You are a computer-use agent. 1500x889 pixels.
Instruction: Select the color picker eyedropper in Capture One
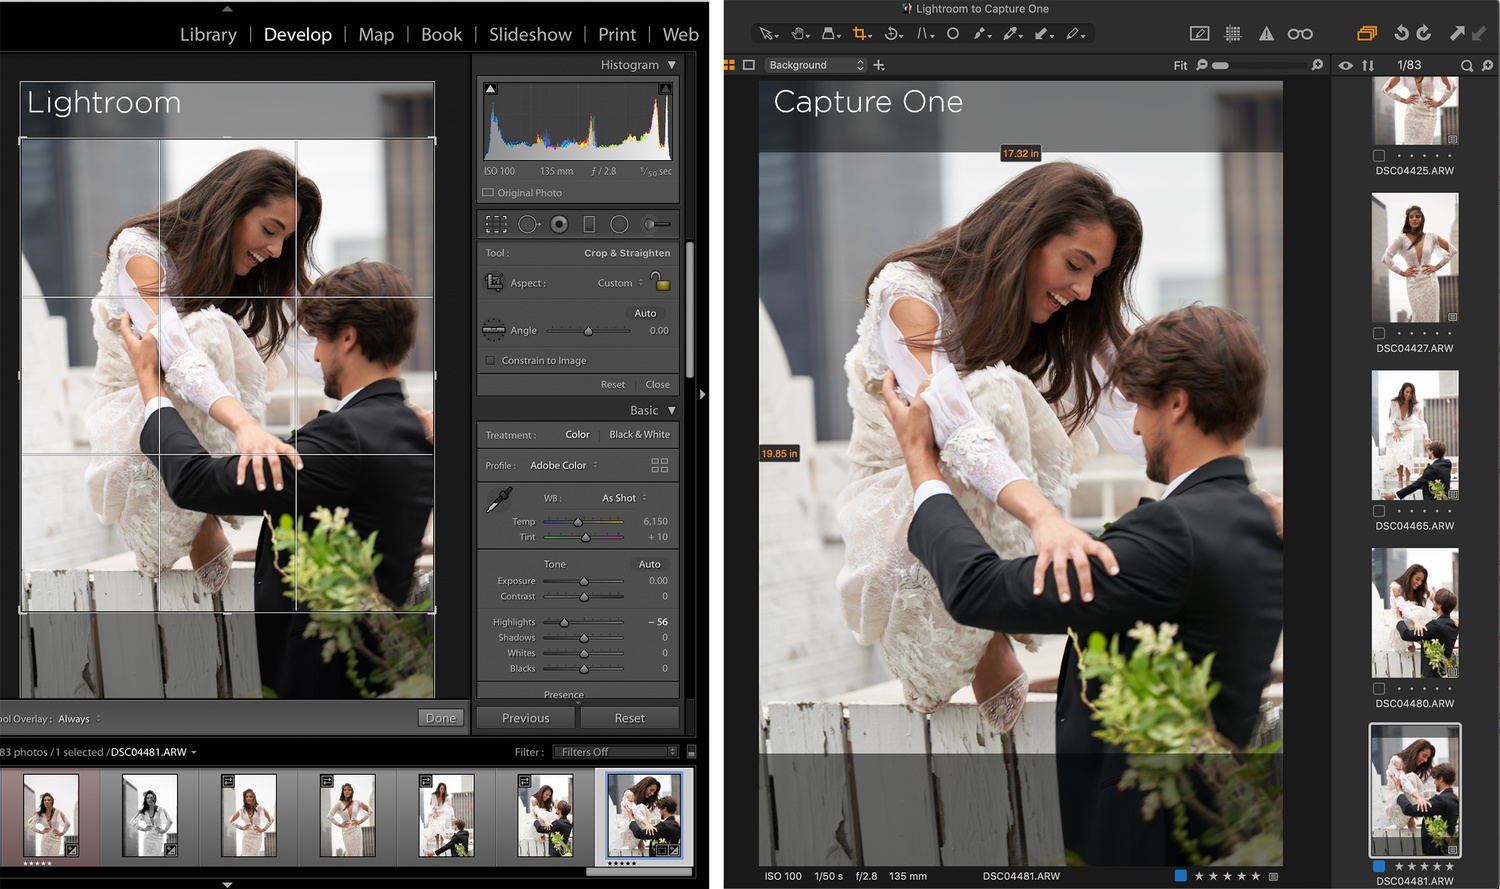coord(1013,34)
